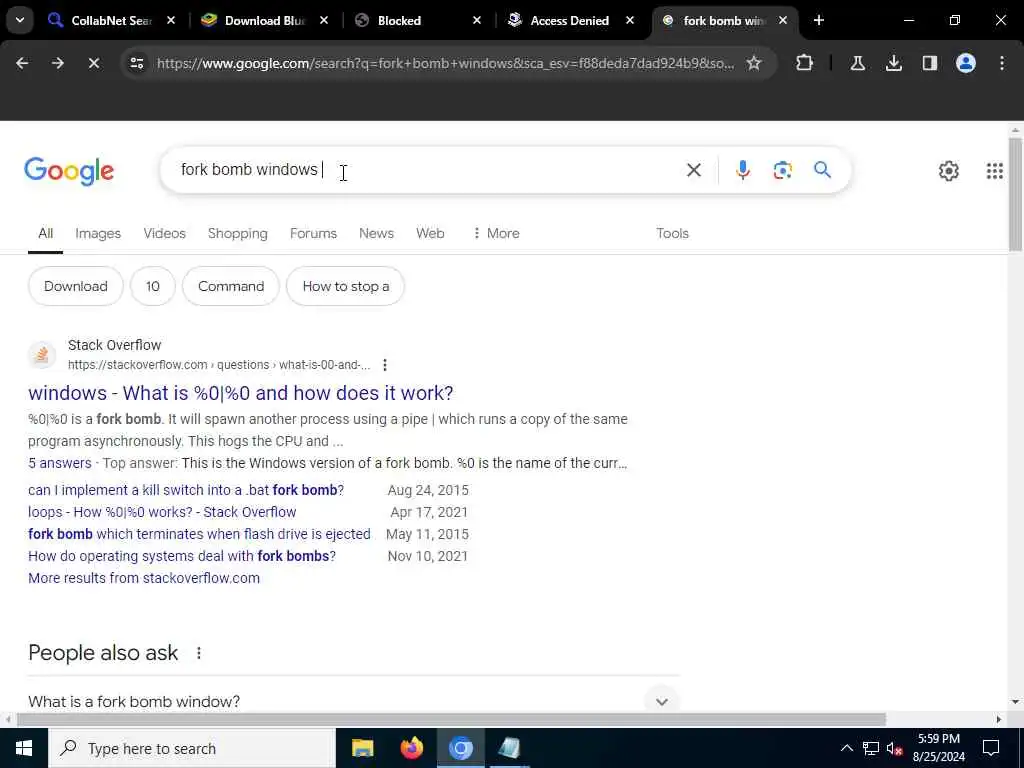Open 'What is %0|%0' result link
This screenshot has width=1024, height=768.
(240, 393)
